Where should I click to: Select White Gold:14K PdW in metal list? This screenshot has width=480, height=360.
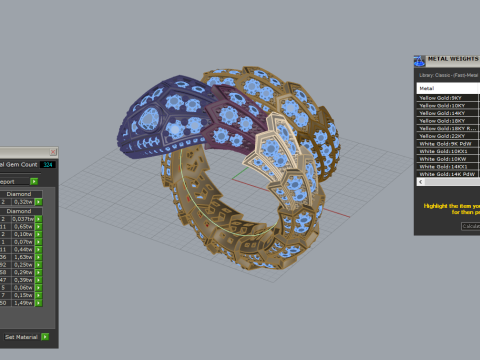(447, 174)
